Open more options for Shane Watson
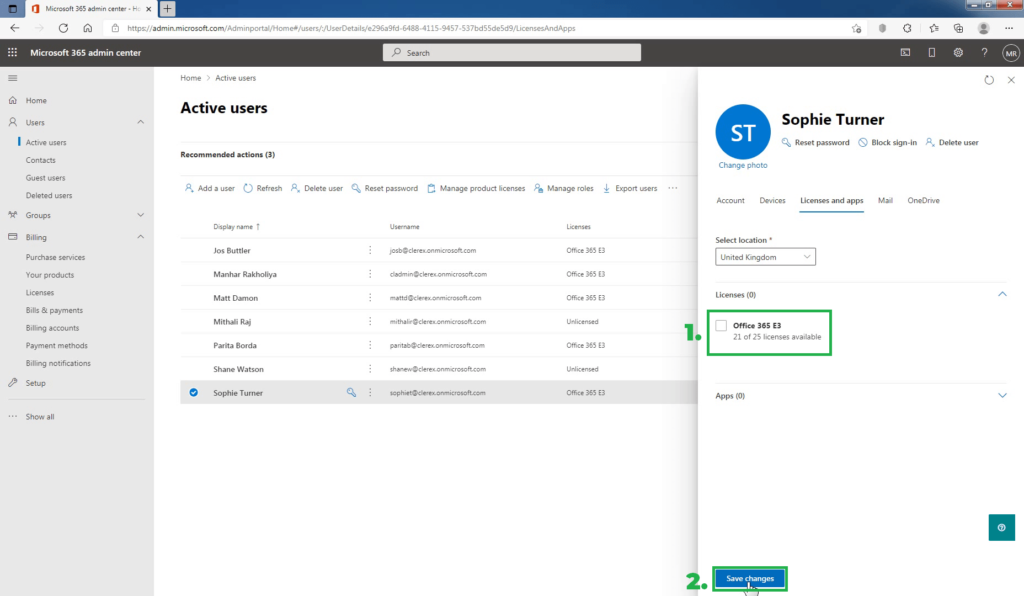Screen dimensions: 1024x596 pyautogui.click(x=370, y=369)
